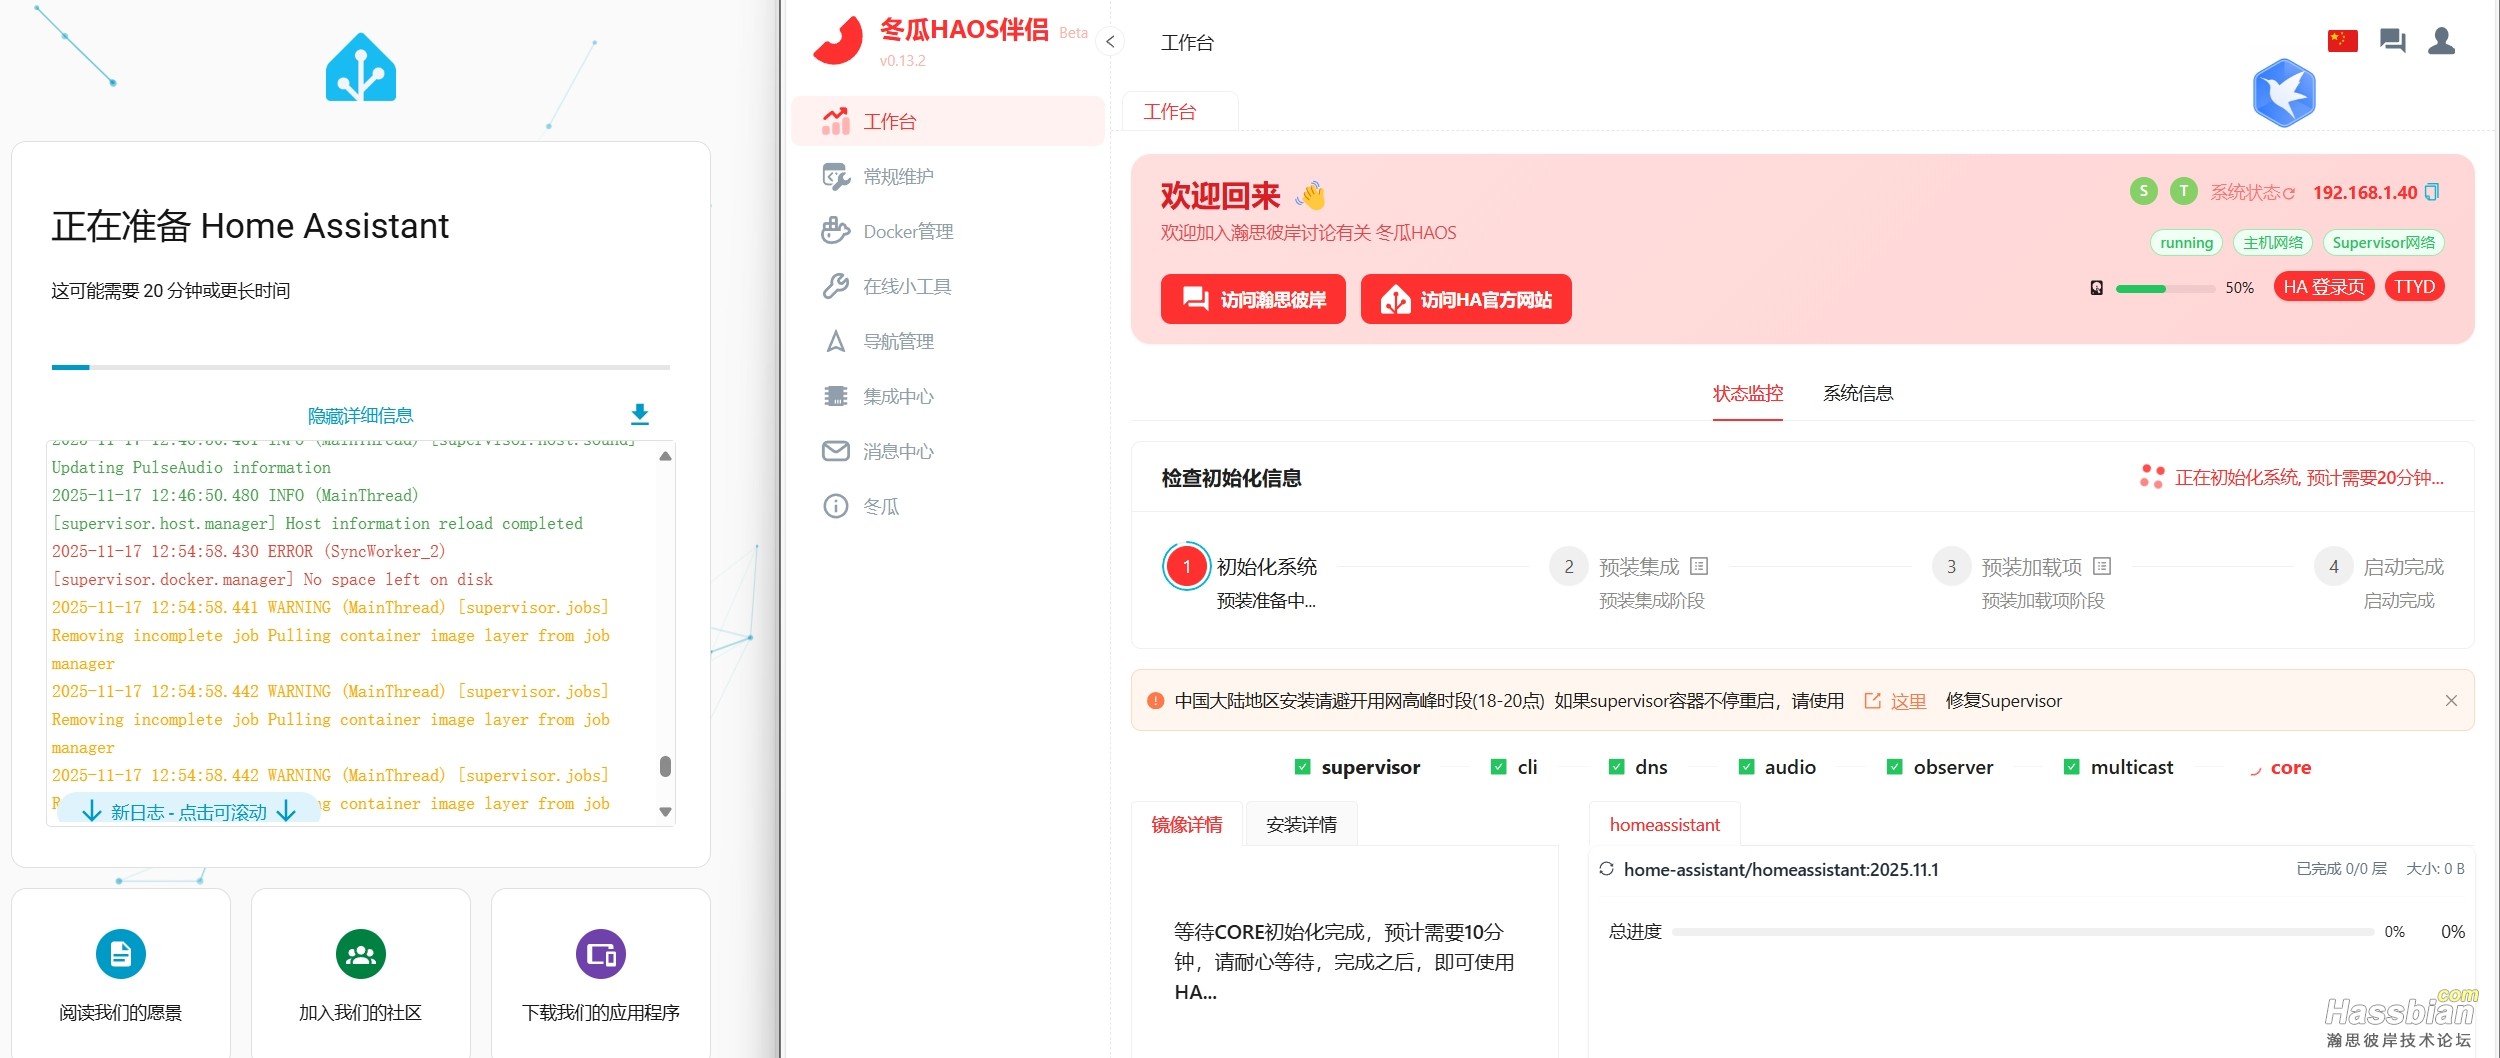
Task: Open the chat messages icon in header
Action: coord(2392,41)
